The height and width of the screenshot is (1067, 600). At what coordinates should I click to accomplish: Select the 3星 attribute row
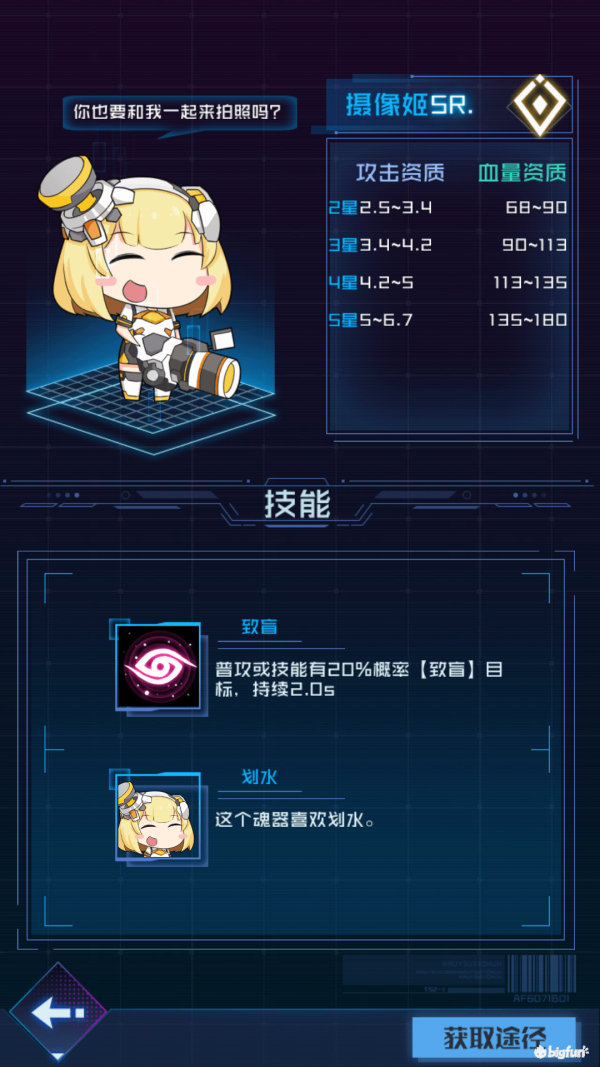448,245
